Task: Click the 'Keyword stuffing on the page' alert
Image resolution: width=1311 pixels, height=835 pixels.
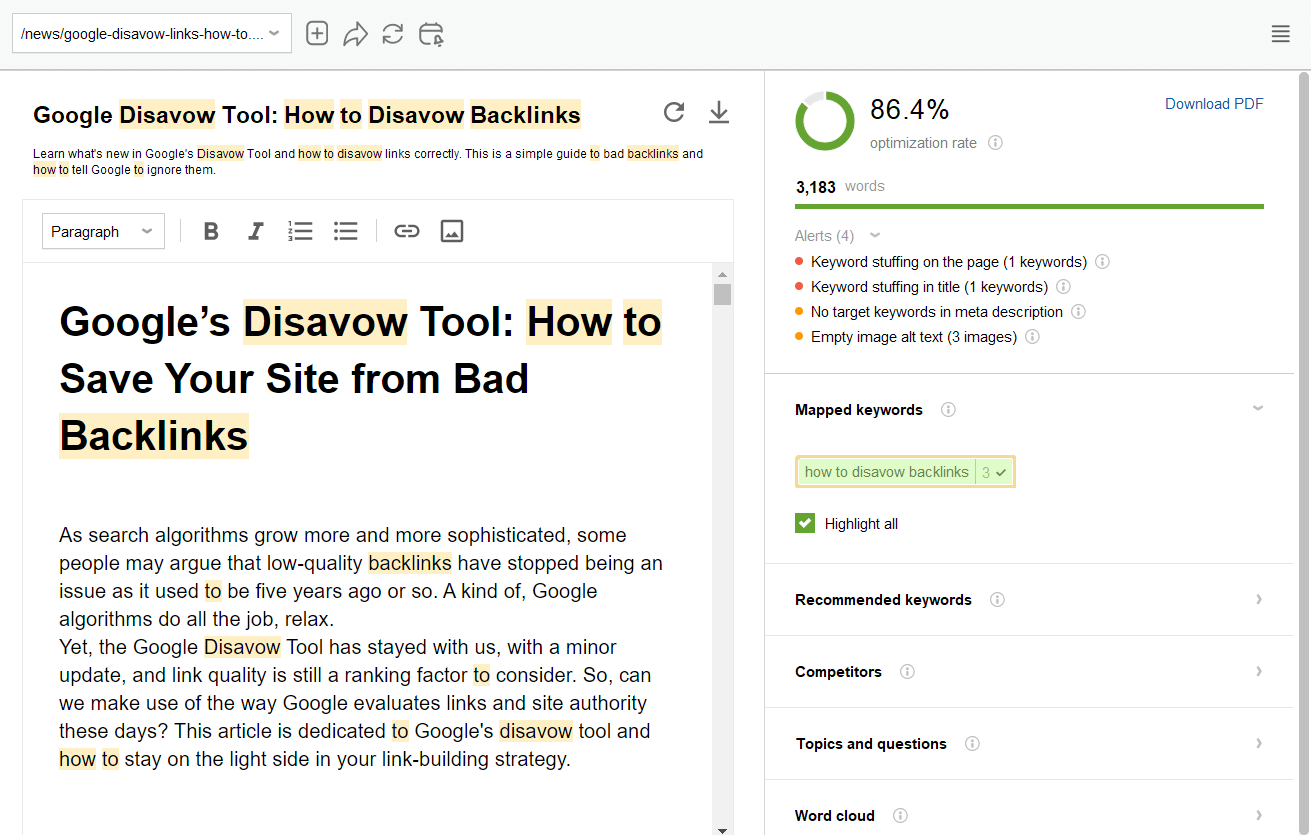Action: (949, 262)
